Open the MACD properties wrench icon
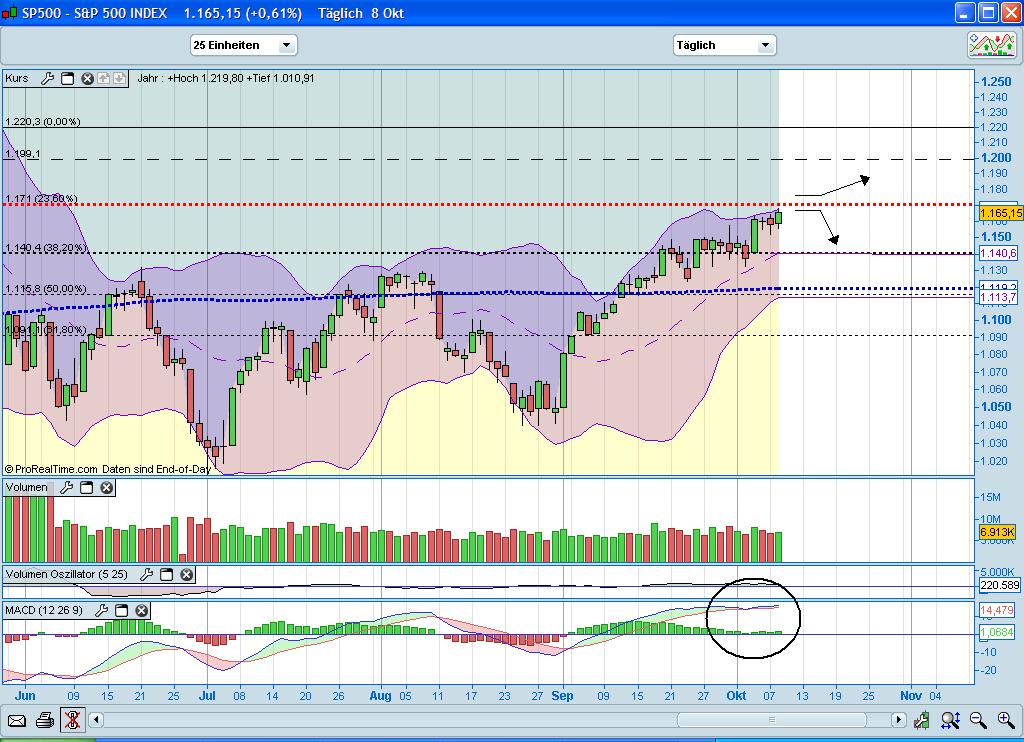The image size is (1024, 742). [x=101, y=610]
